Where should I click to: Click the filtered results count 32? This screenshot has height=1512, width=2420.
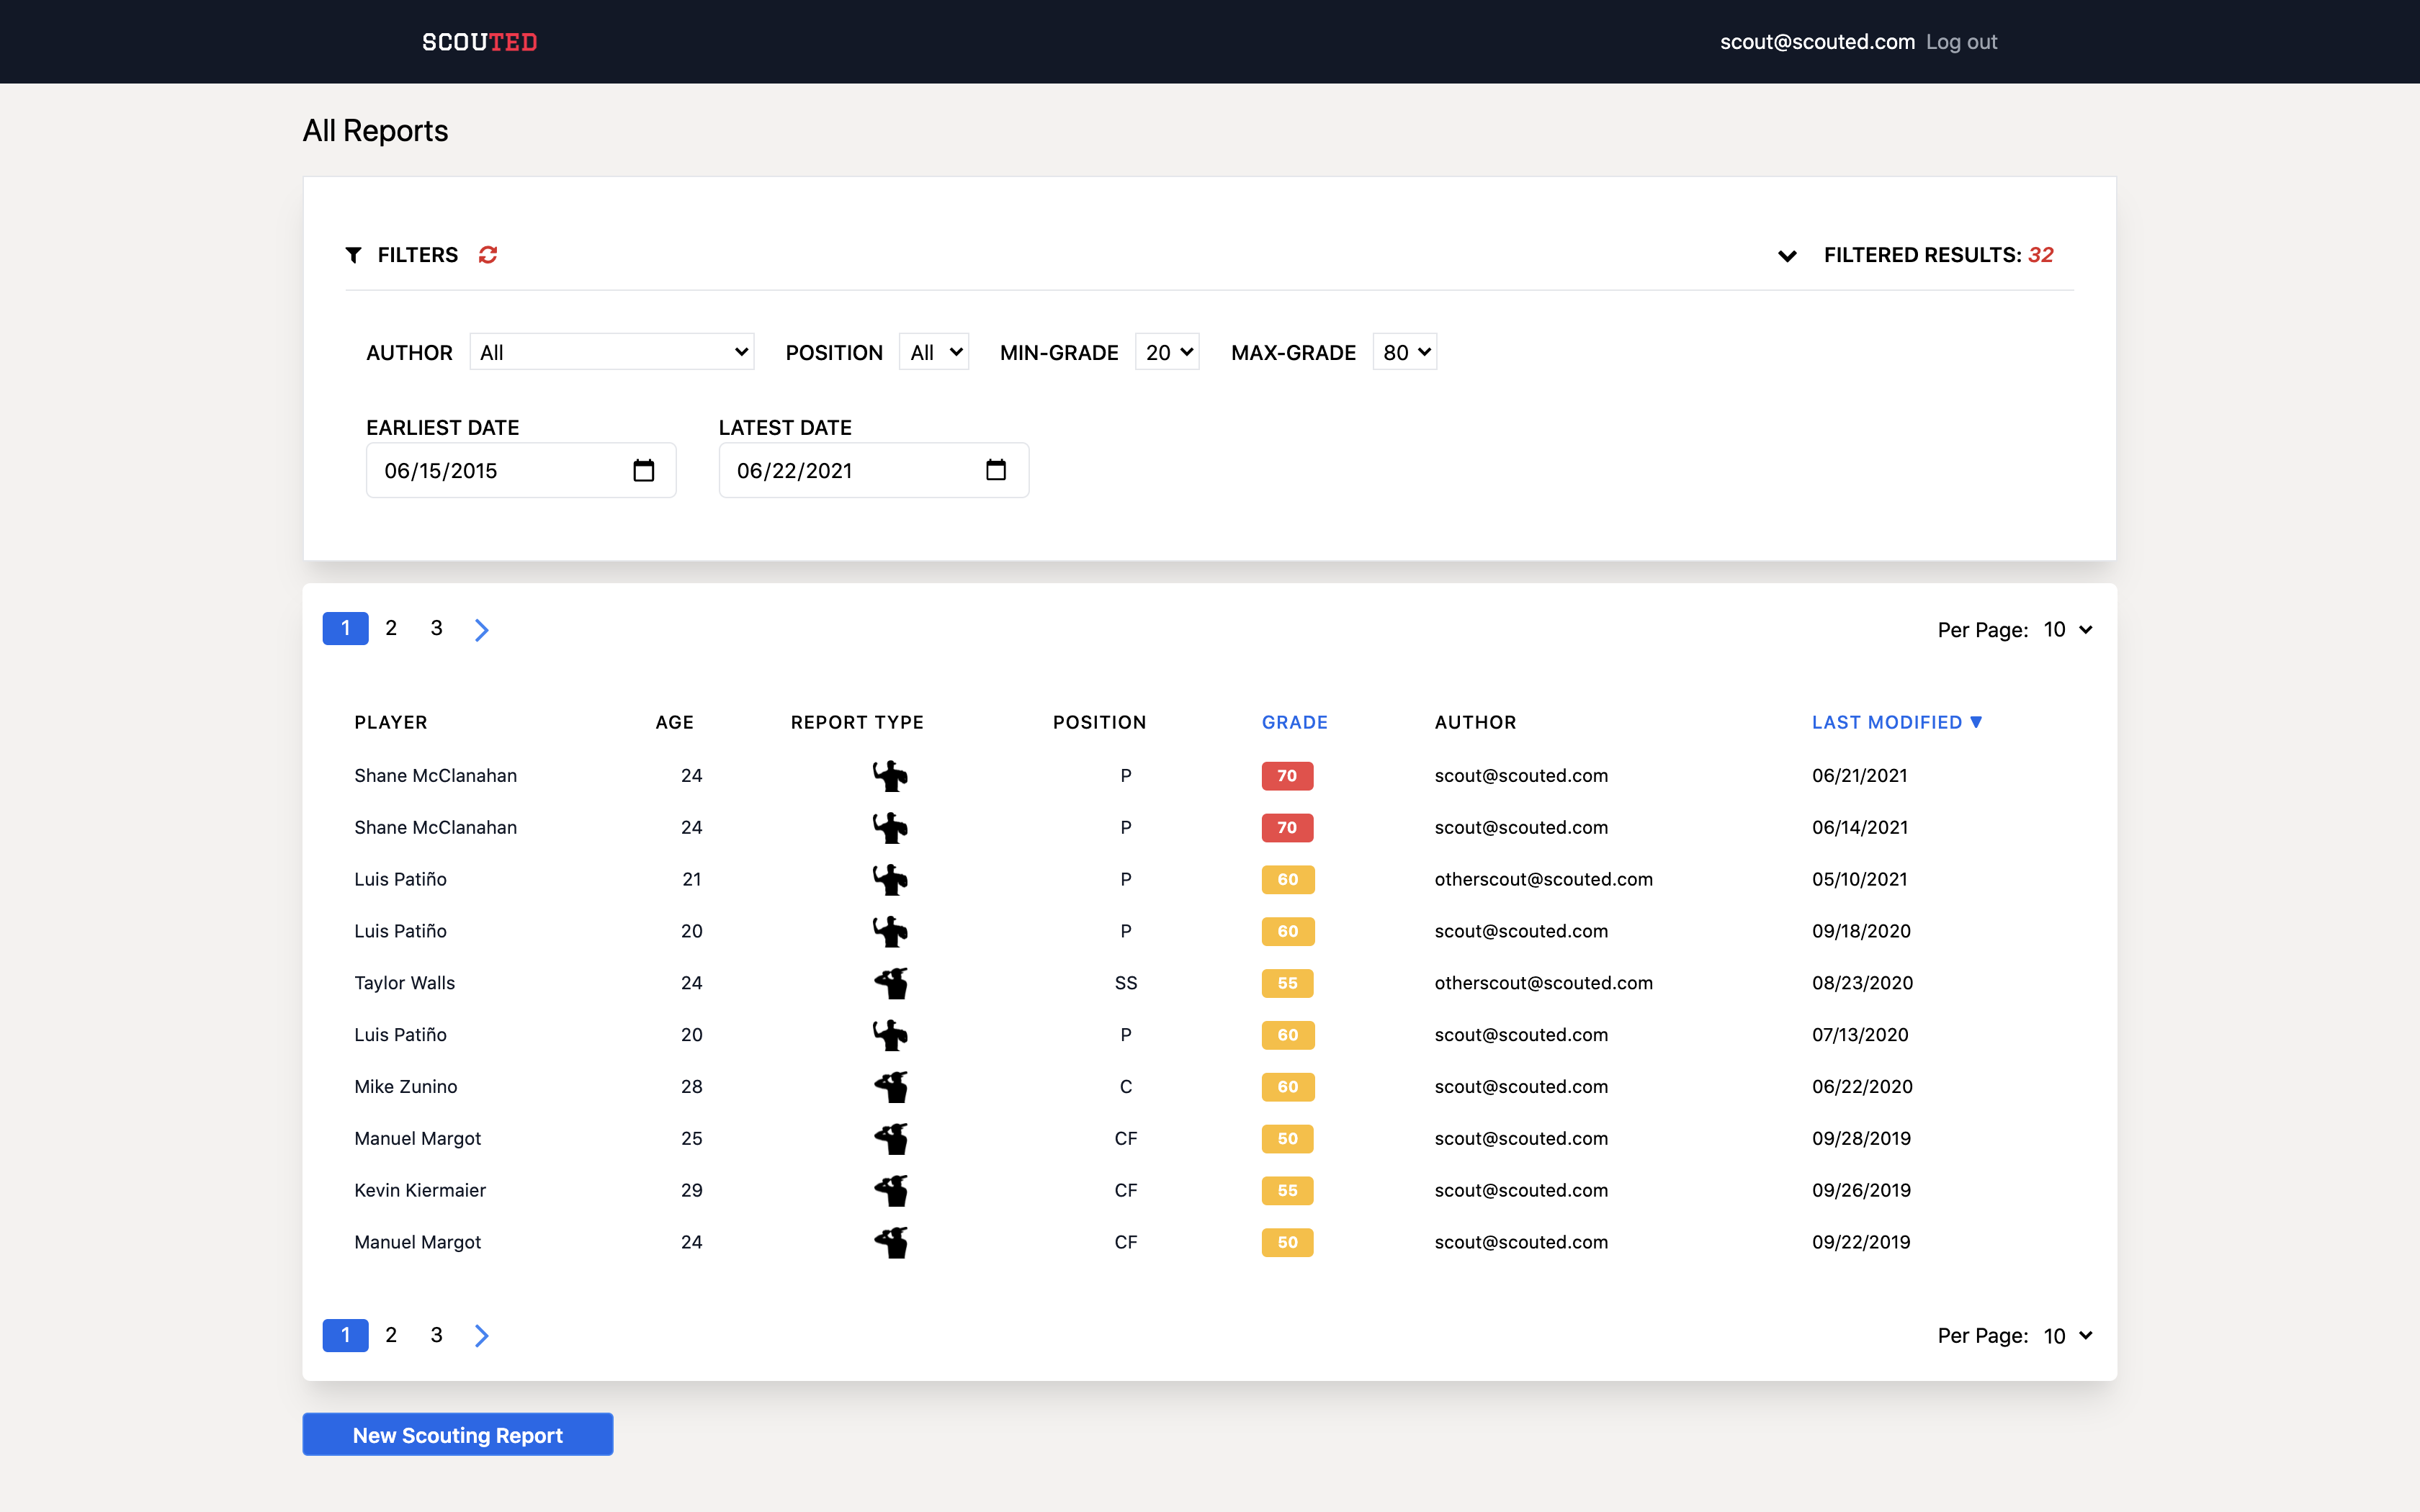coord(2040,255)
